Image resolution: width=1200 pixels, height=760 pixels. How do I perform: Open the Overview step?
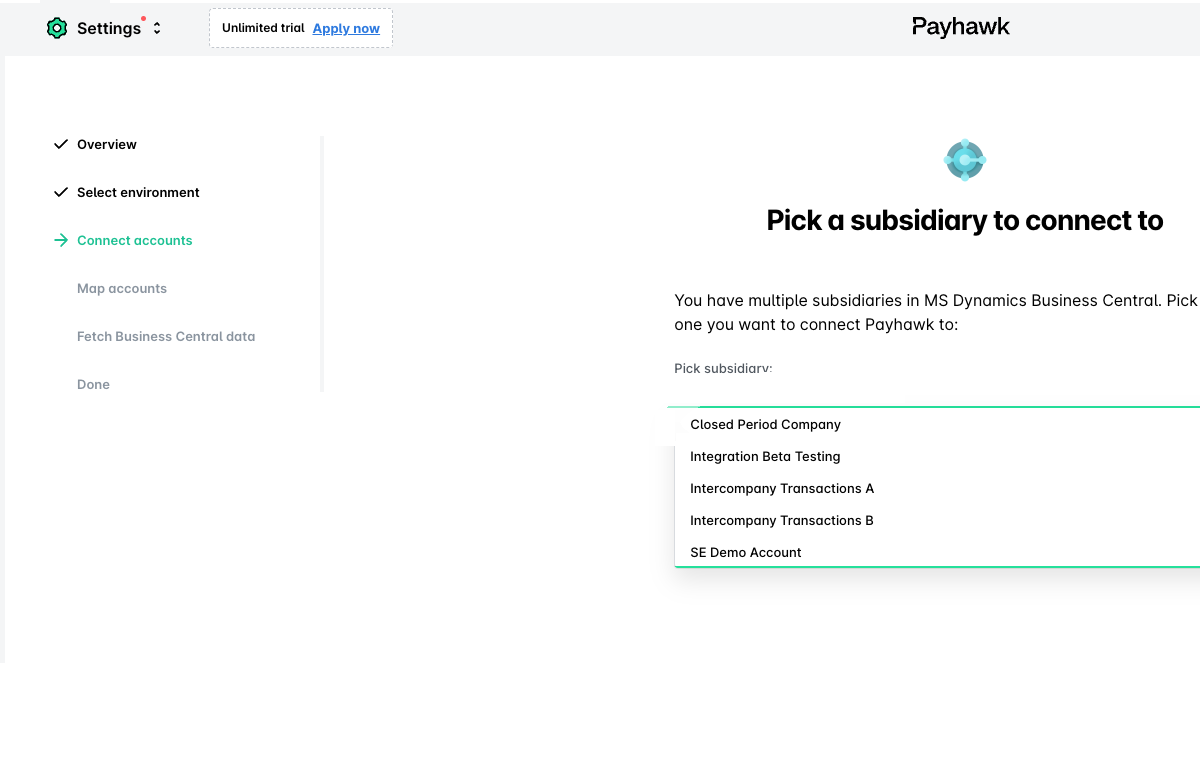(107, 144)
